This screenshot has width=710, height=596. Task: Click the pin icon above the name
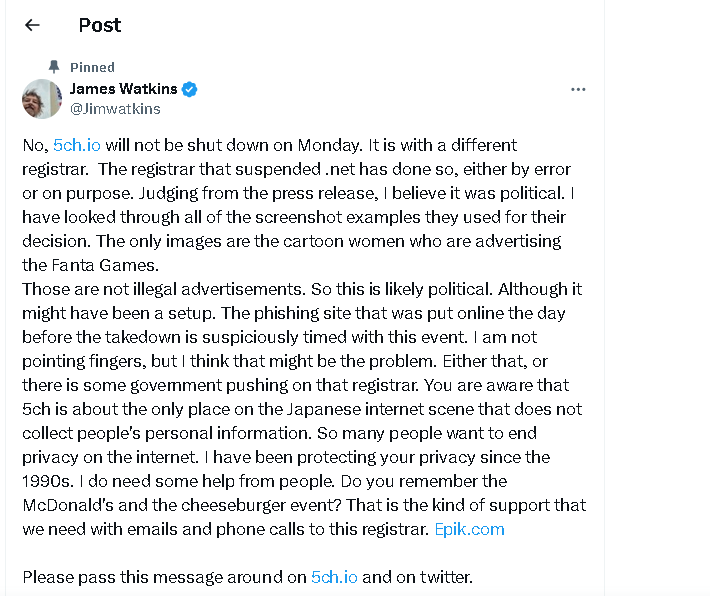(56, 68)
